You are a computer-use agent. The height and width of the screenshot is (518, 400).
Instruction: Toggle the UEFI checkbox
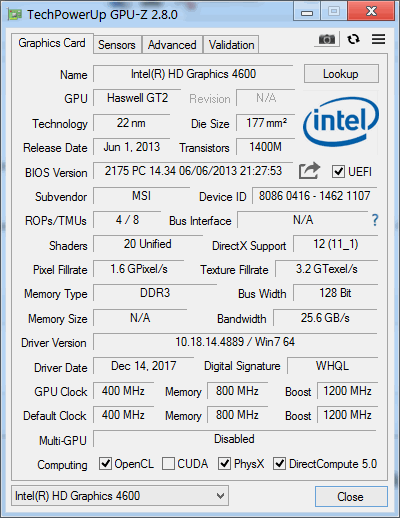pos(338,172)
